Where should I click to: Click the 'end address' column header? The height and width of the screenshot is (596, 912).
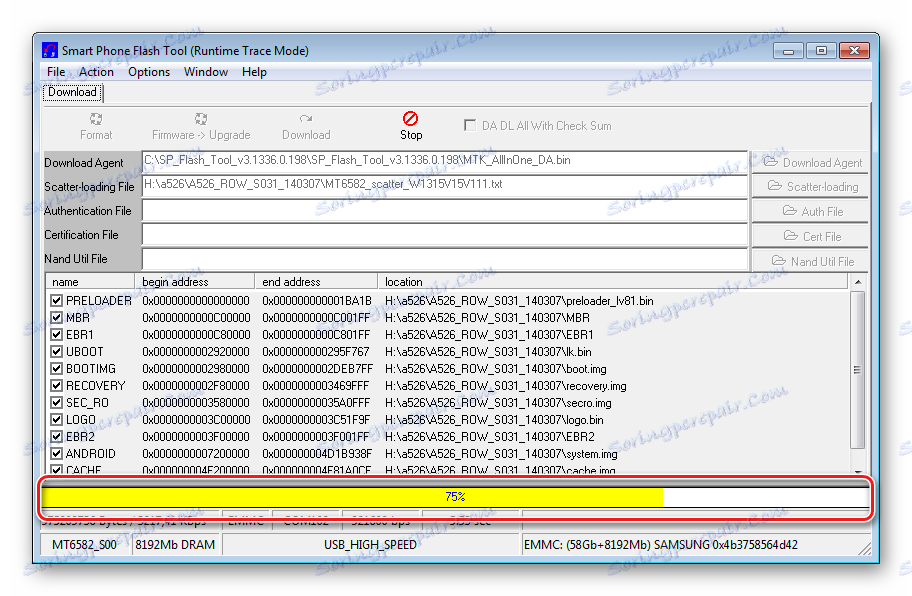tap(316, 282)
